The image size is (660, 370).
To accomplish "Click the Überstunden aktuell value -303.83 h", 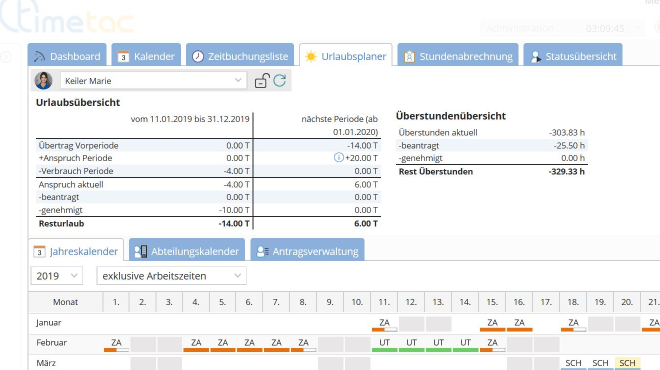I will (567, 133).
